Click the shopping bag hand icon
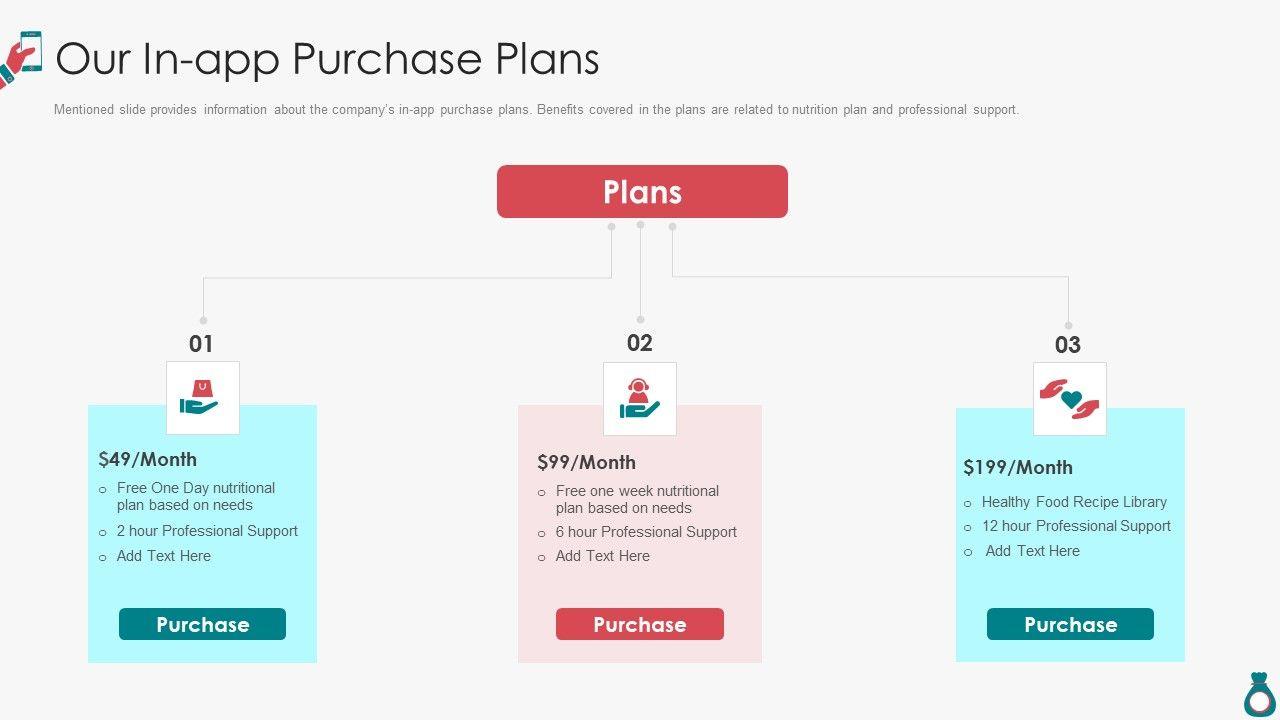The height and width of the screenshot is (720, 1280). tap(202, 397)
